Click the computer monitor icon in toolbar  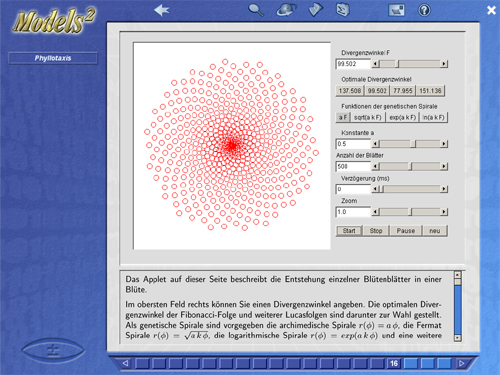[397, 10]
